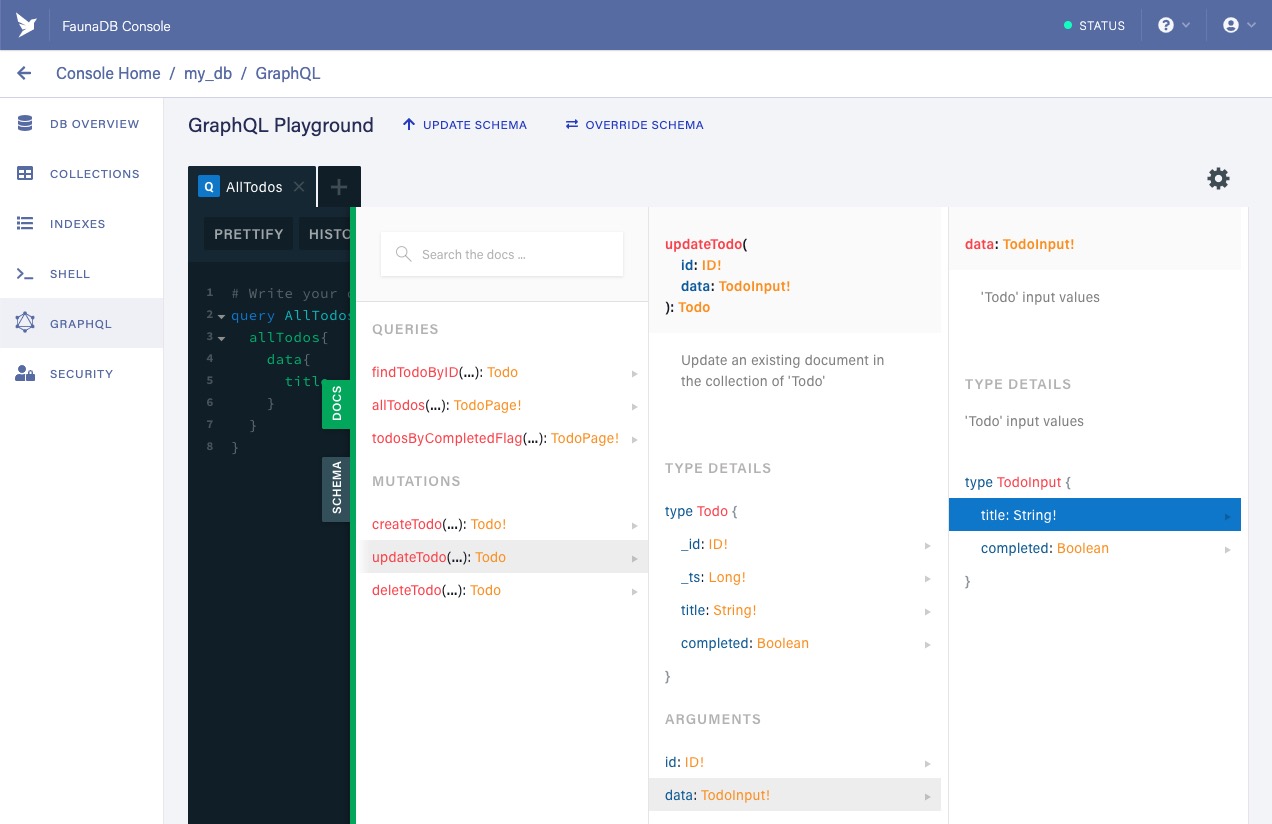Viewport: 1272px width, 824px height.
Task: Click the DB Overview database icon
Action: pos(25,124)
